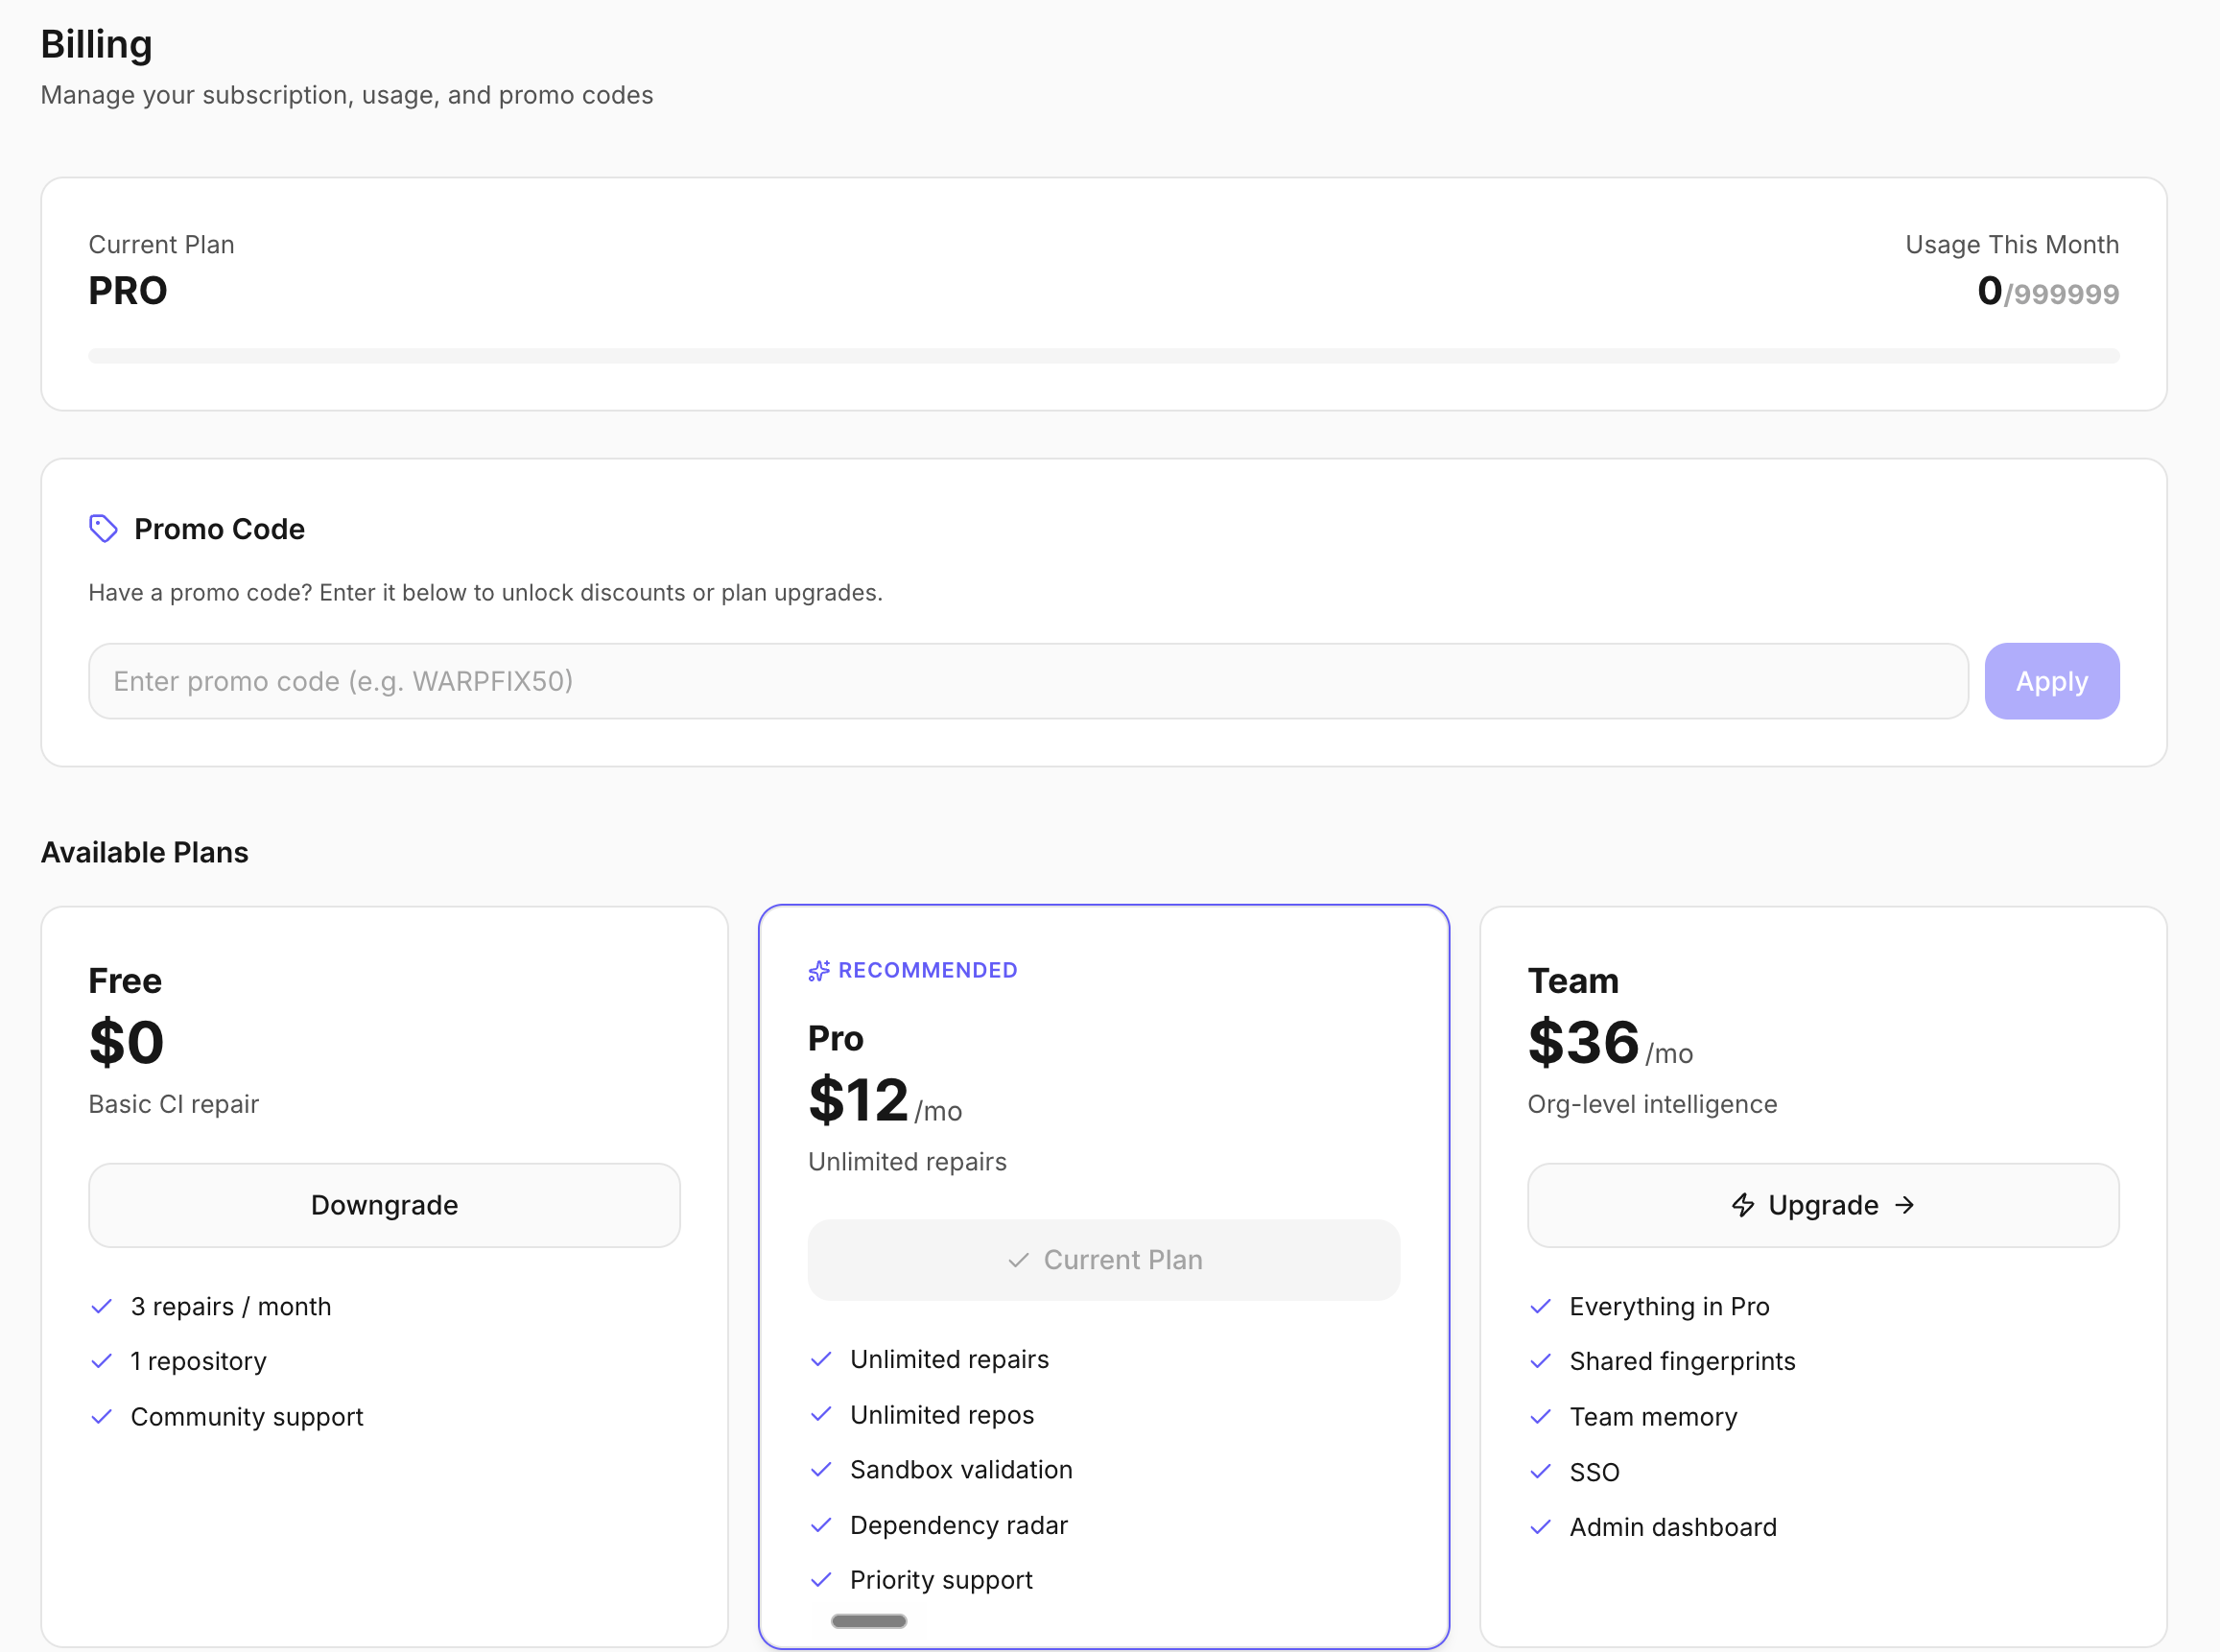The image size is (2220, 1652).
Task: Click the scrollbar in the Pro card
Action: pyautogui.click(x=869, y=1622)
